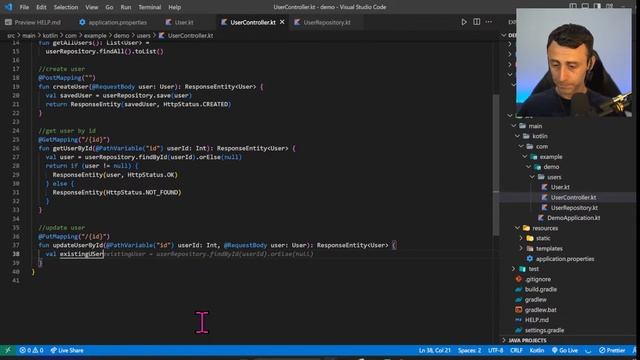Collapse the com folder in explorer
Image resolution: width=640 pixels, height=360 pixels.
(x=521, y=146)
